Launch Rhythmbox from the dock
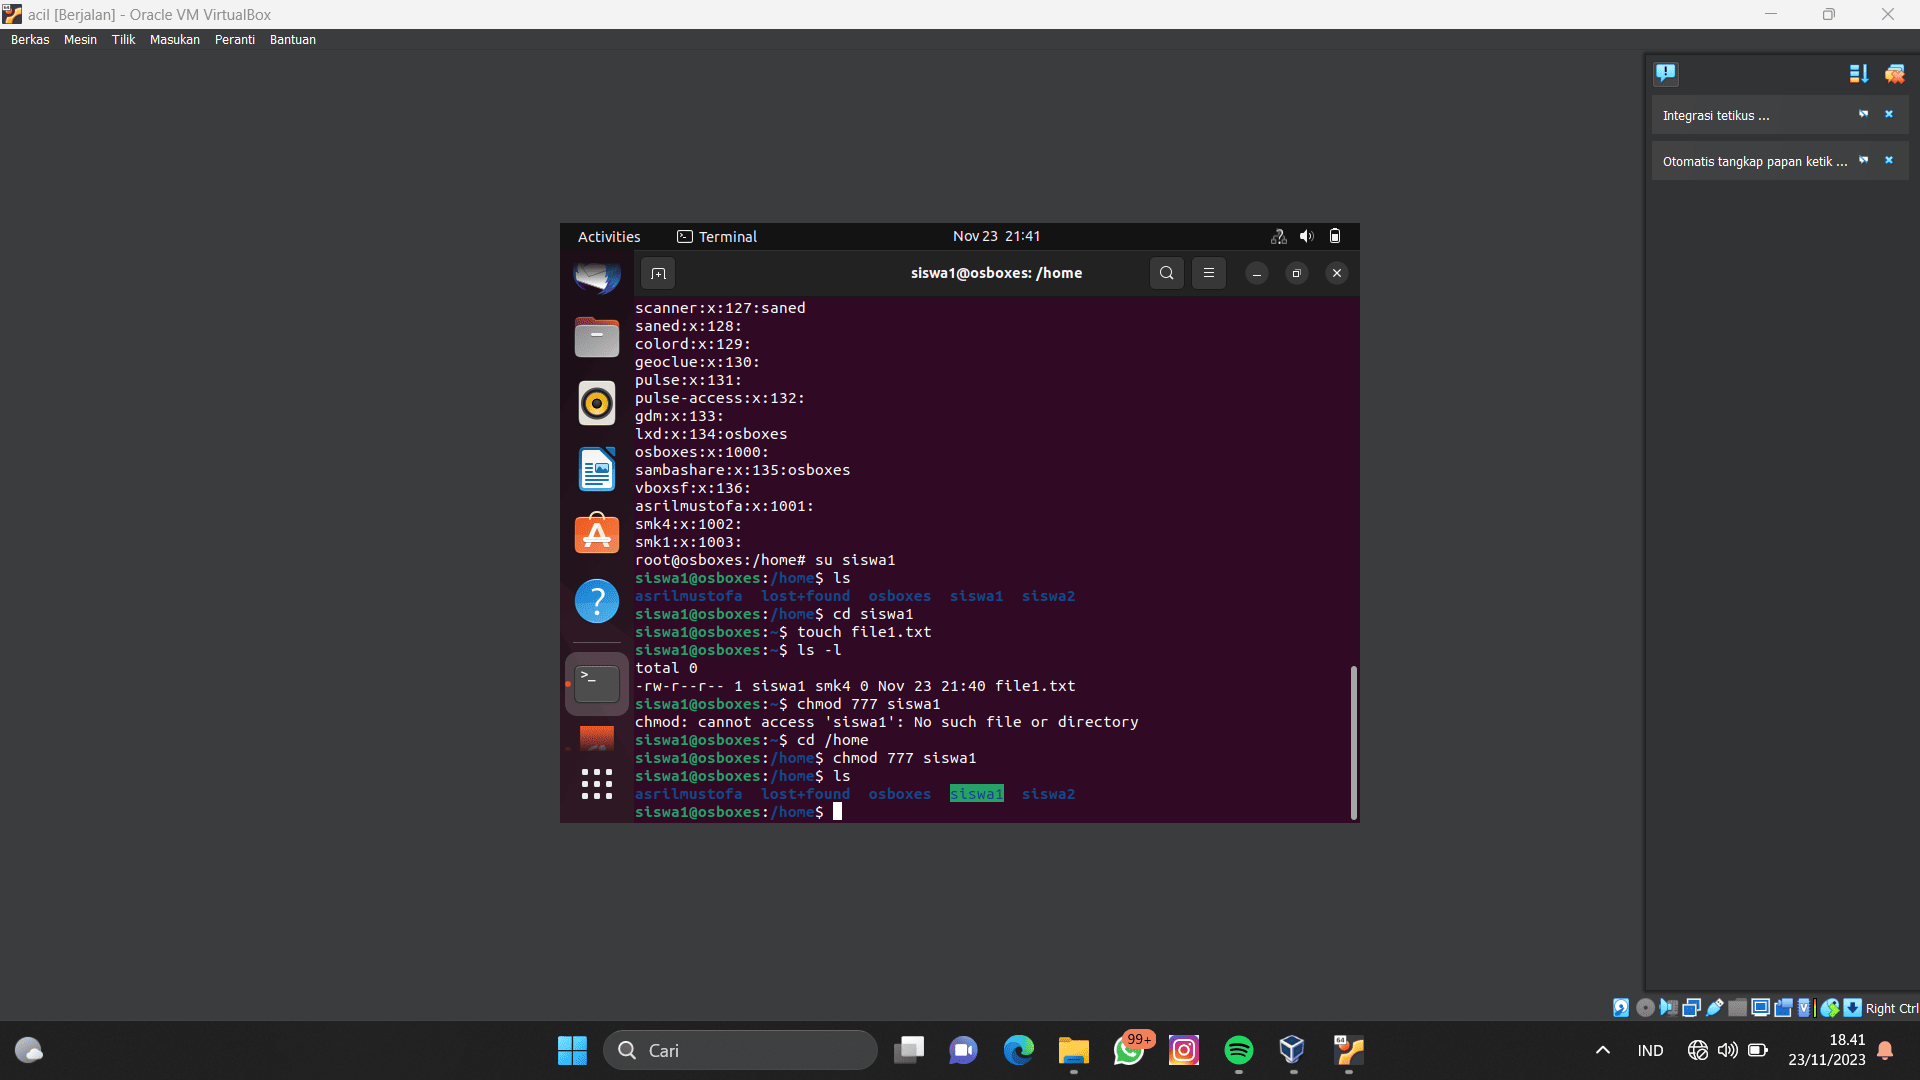This screenshot has width=1920, height=1080. (x=597, y=403)
